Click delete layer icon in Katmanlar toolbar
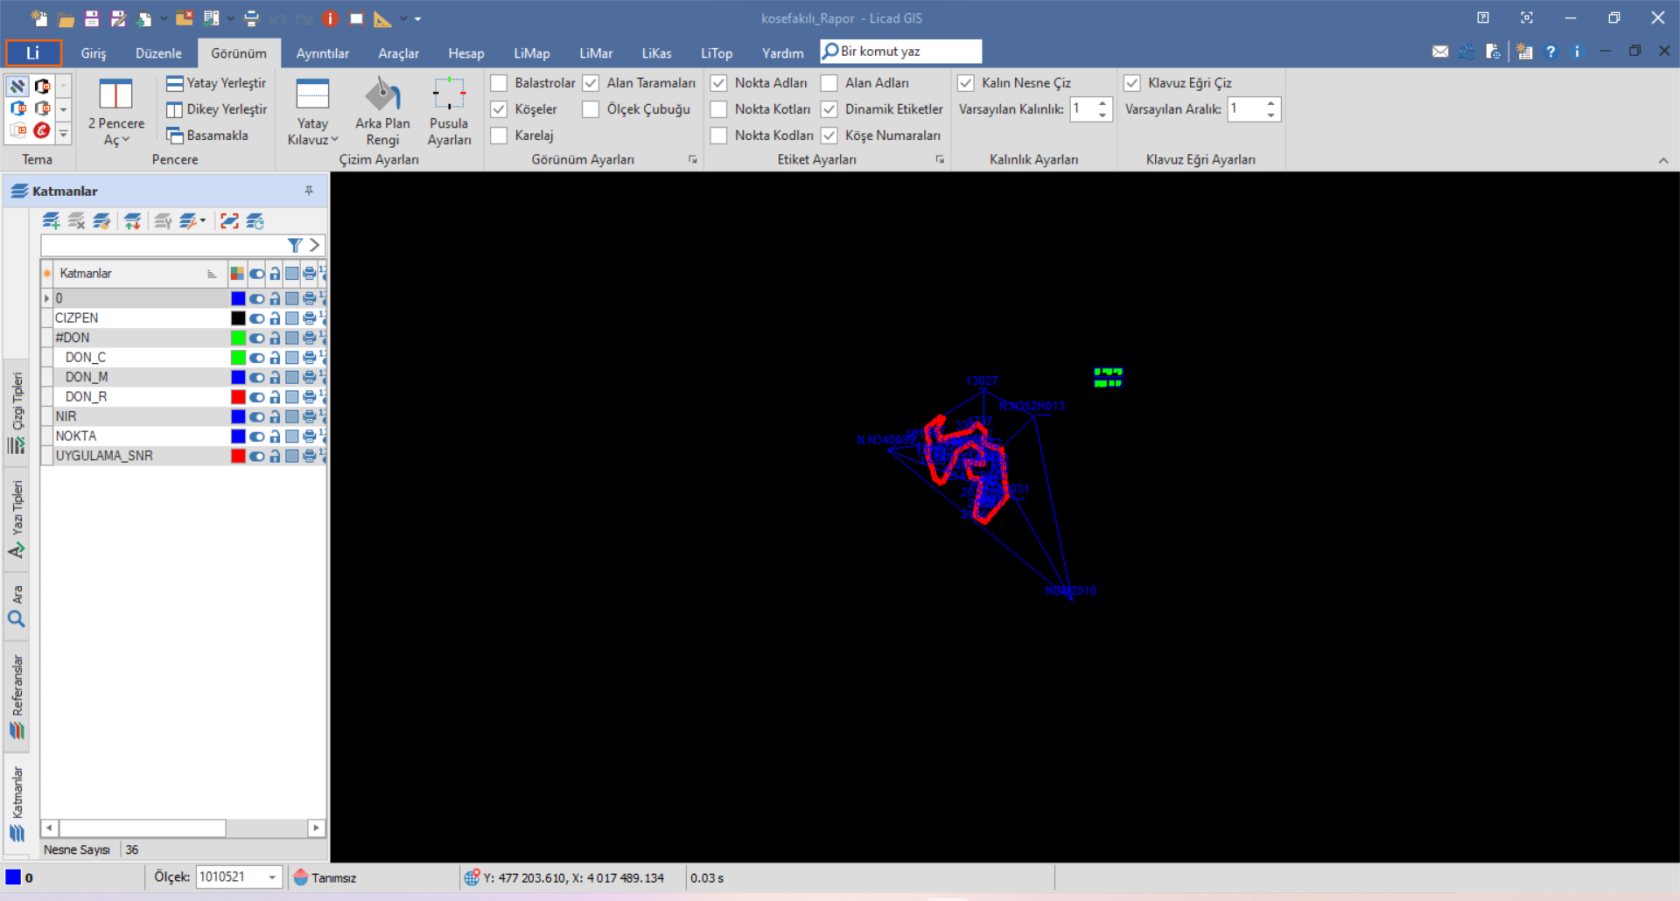The height and width of the screenshot is (901, 1680). point(76,221)
